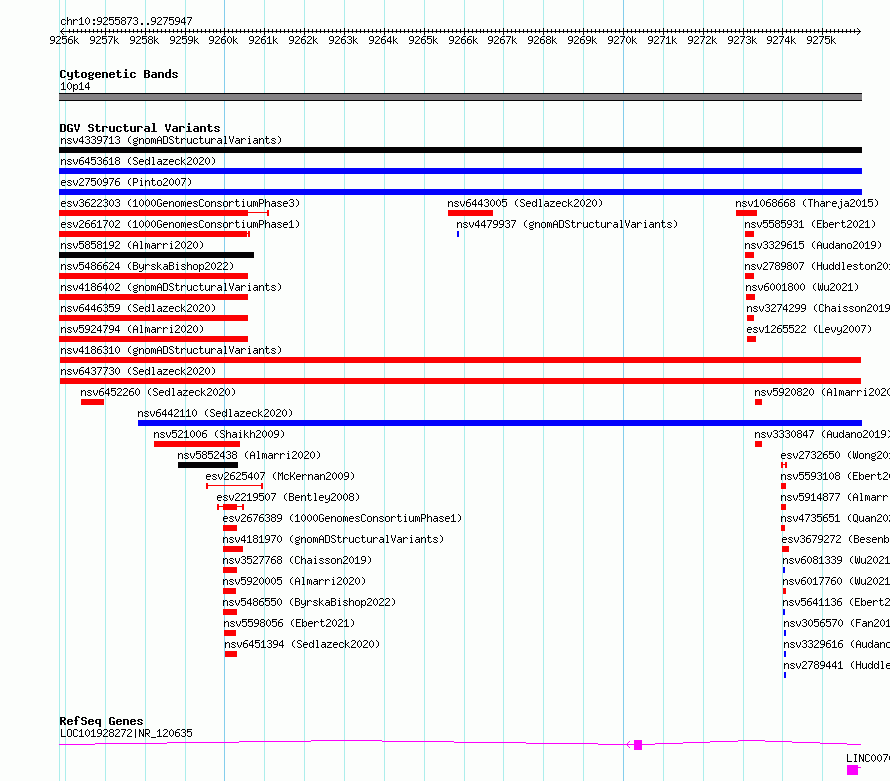This screenshot has height=781, width=890.
Task: Select the nsv4181970 gnomAD variant label
Action: click(333, 539)
